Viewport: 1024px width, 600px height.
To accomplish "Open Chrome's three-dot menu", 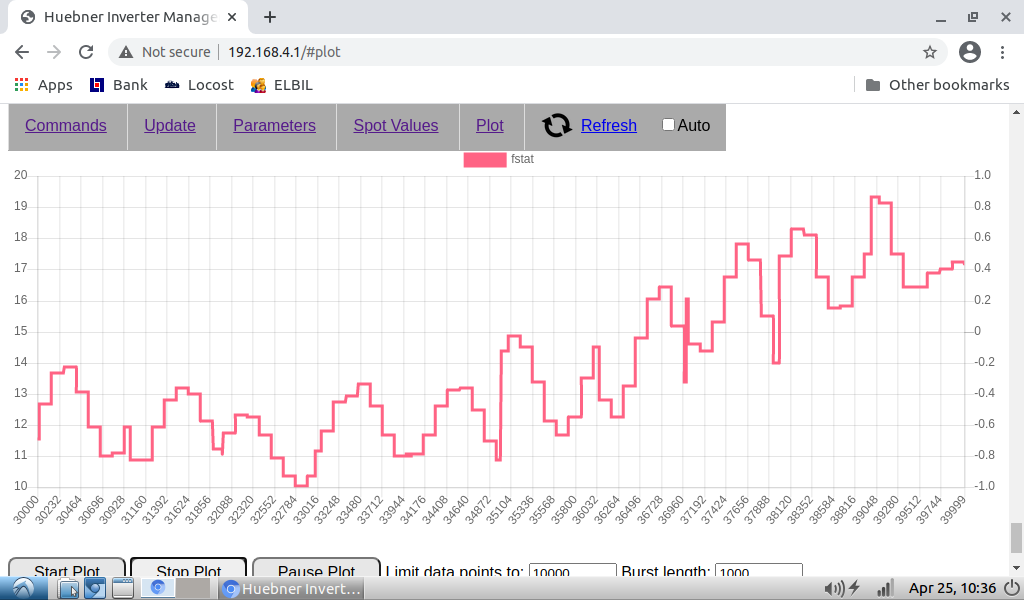I will pos(1003,52).
